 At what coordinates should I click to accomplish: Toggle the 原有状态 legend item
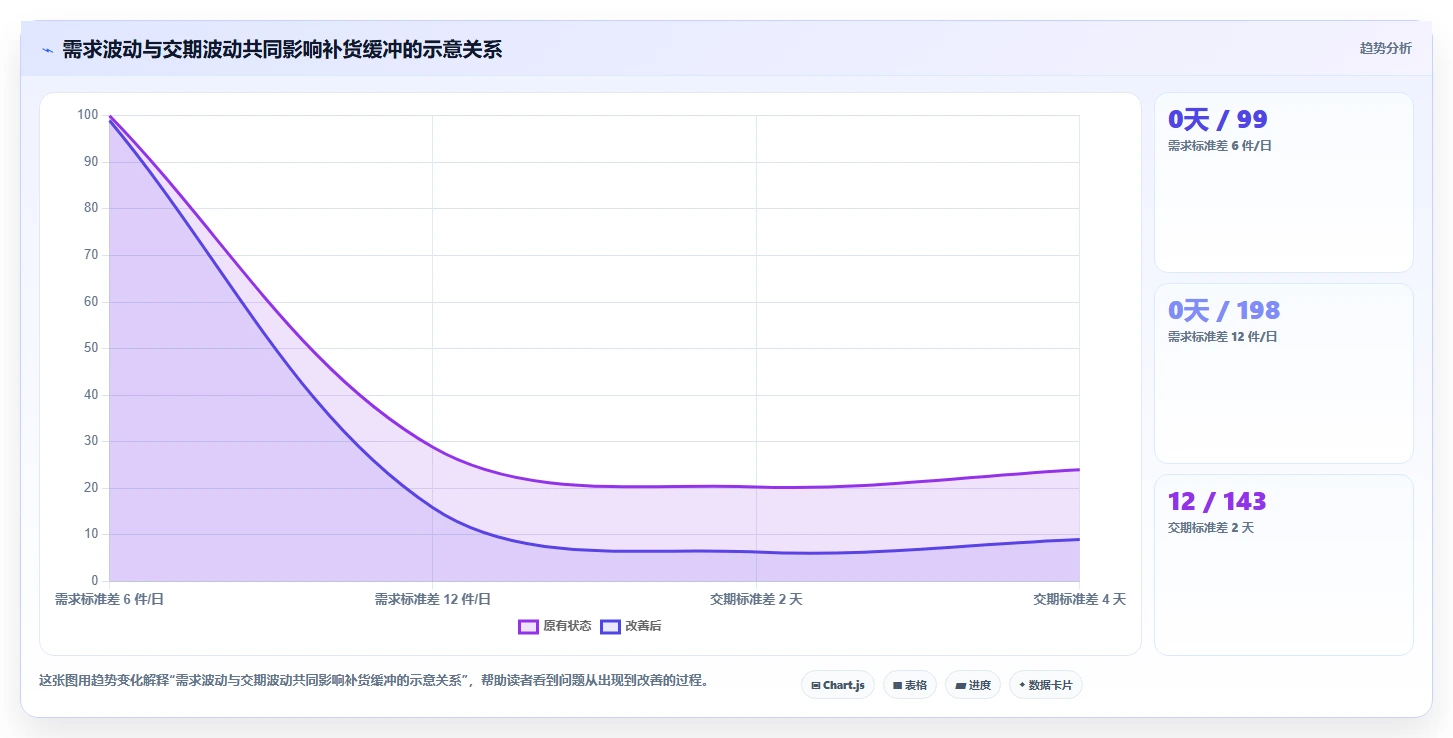coord(555,626)
